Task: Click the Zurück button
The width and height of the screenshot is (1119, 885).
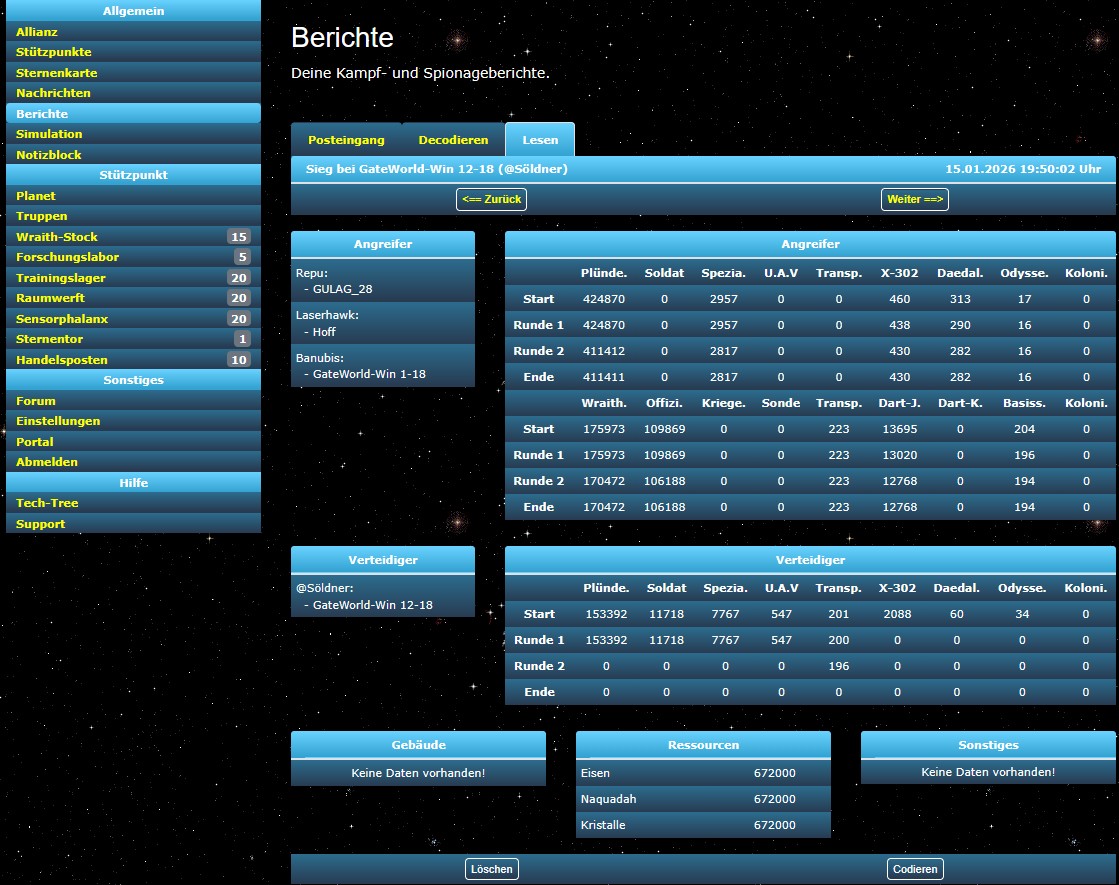Action: pos(491,199)
